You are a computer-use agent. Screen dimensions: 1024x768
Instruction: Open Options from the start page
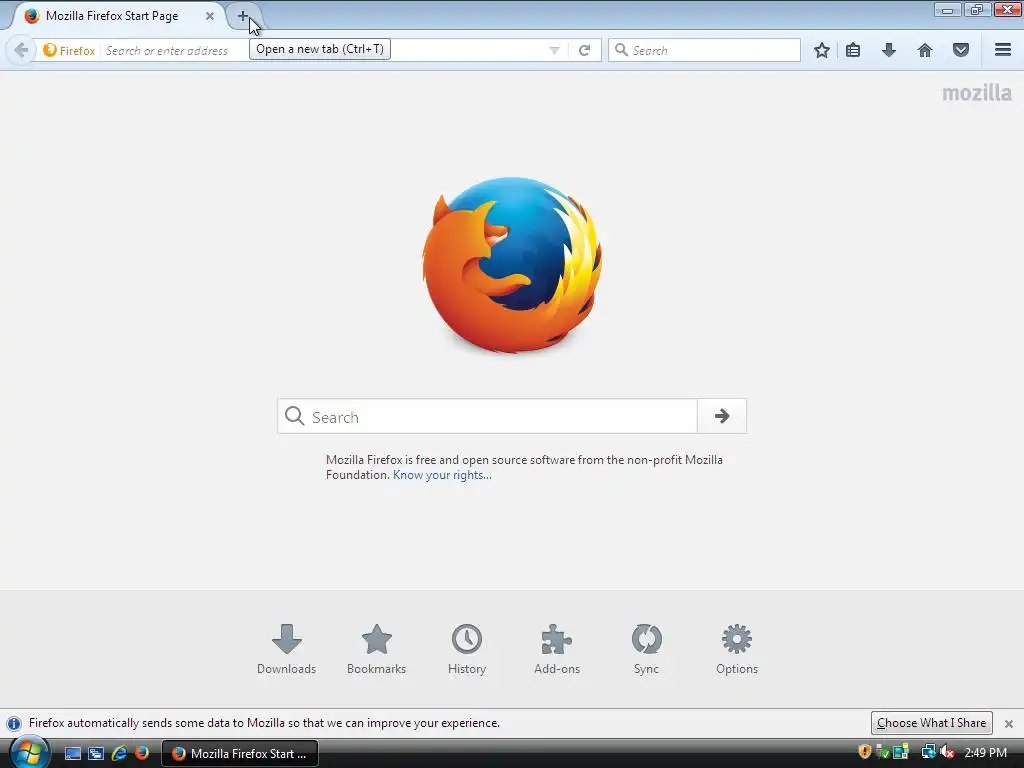tap(737, 650)
